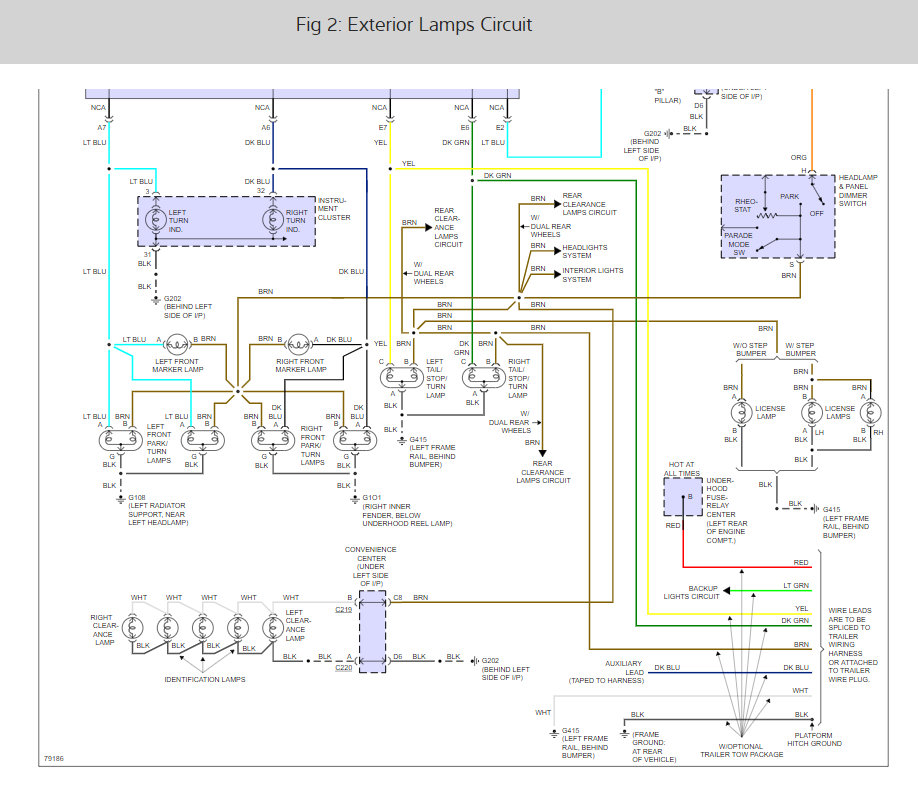Click the 'IDENTIFICATION LAMPS' label
Screen dimensions: 918x797
point(205,679)
